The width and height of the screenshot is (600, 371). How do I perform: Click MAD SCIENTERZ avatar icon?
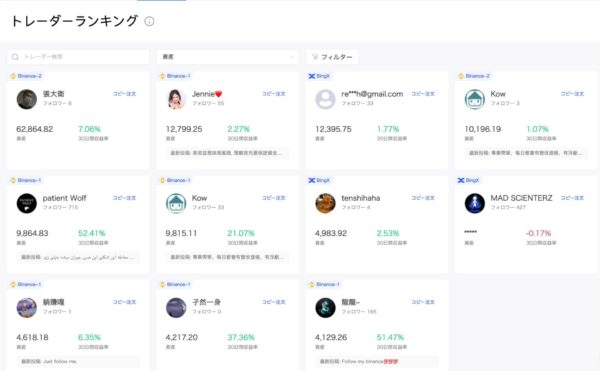click(x=474, y=203)
